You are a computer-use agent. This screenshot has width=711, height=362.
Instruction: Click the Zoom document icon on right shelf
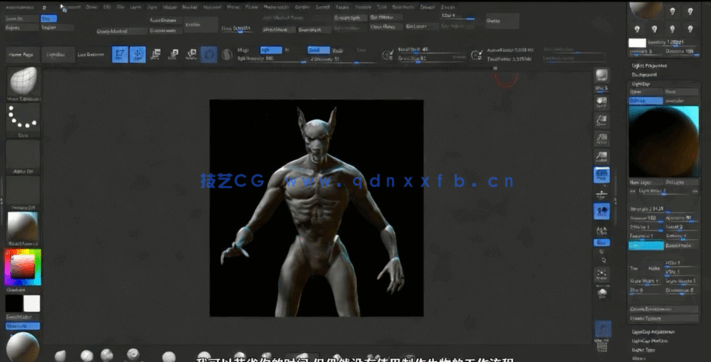602,121
